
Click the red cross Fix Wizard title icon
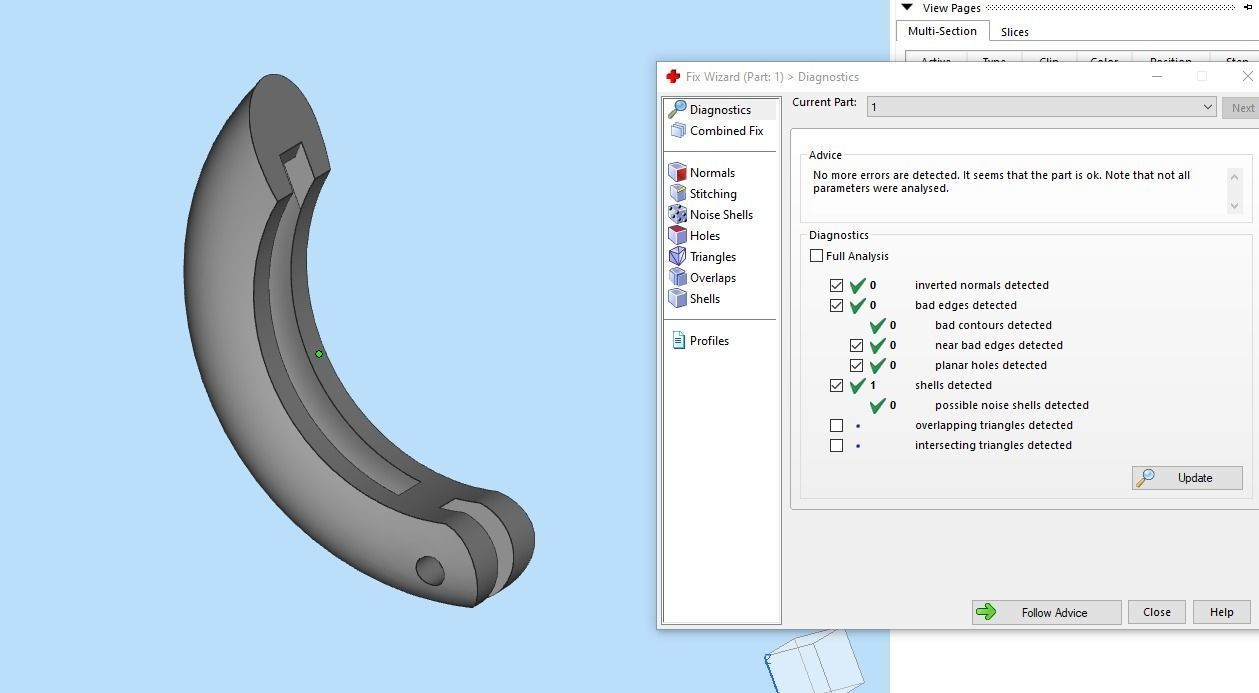tap(673, 76)
